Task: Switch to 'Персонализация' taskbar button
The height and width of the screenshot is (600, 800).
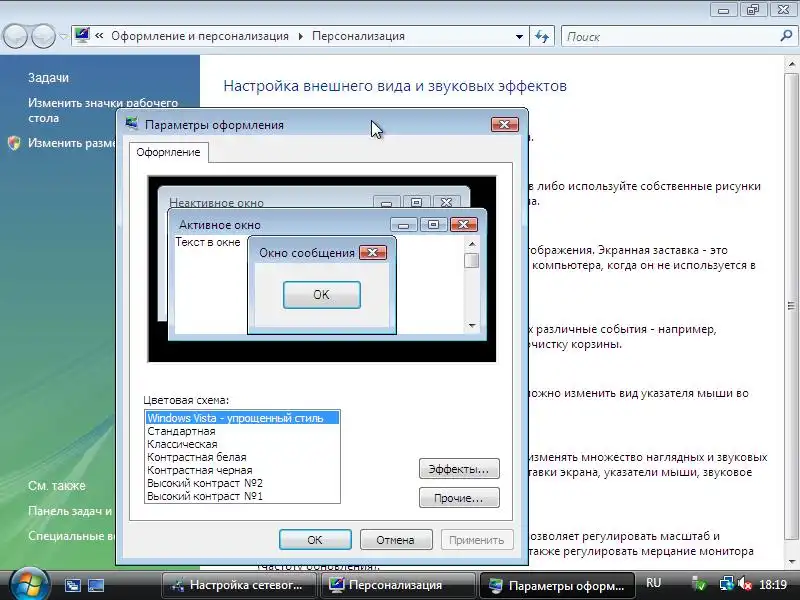Action: click(398, 585)
